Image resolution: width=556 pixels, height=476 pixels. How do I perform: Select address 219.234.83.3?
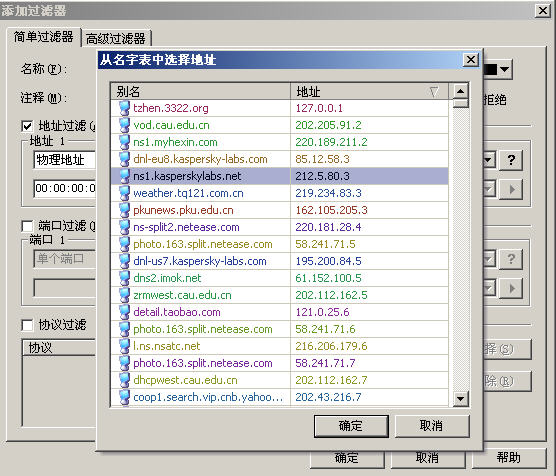click(x=328, y=193)
